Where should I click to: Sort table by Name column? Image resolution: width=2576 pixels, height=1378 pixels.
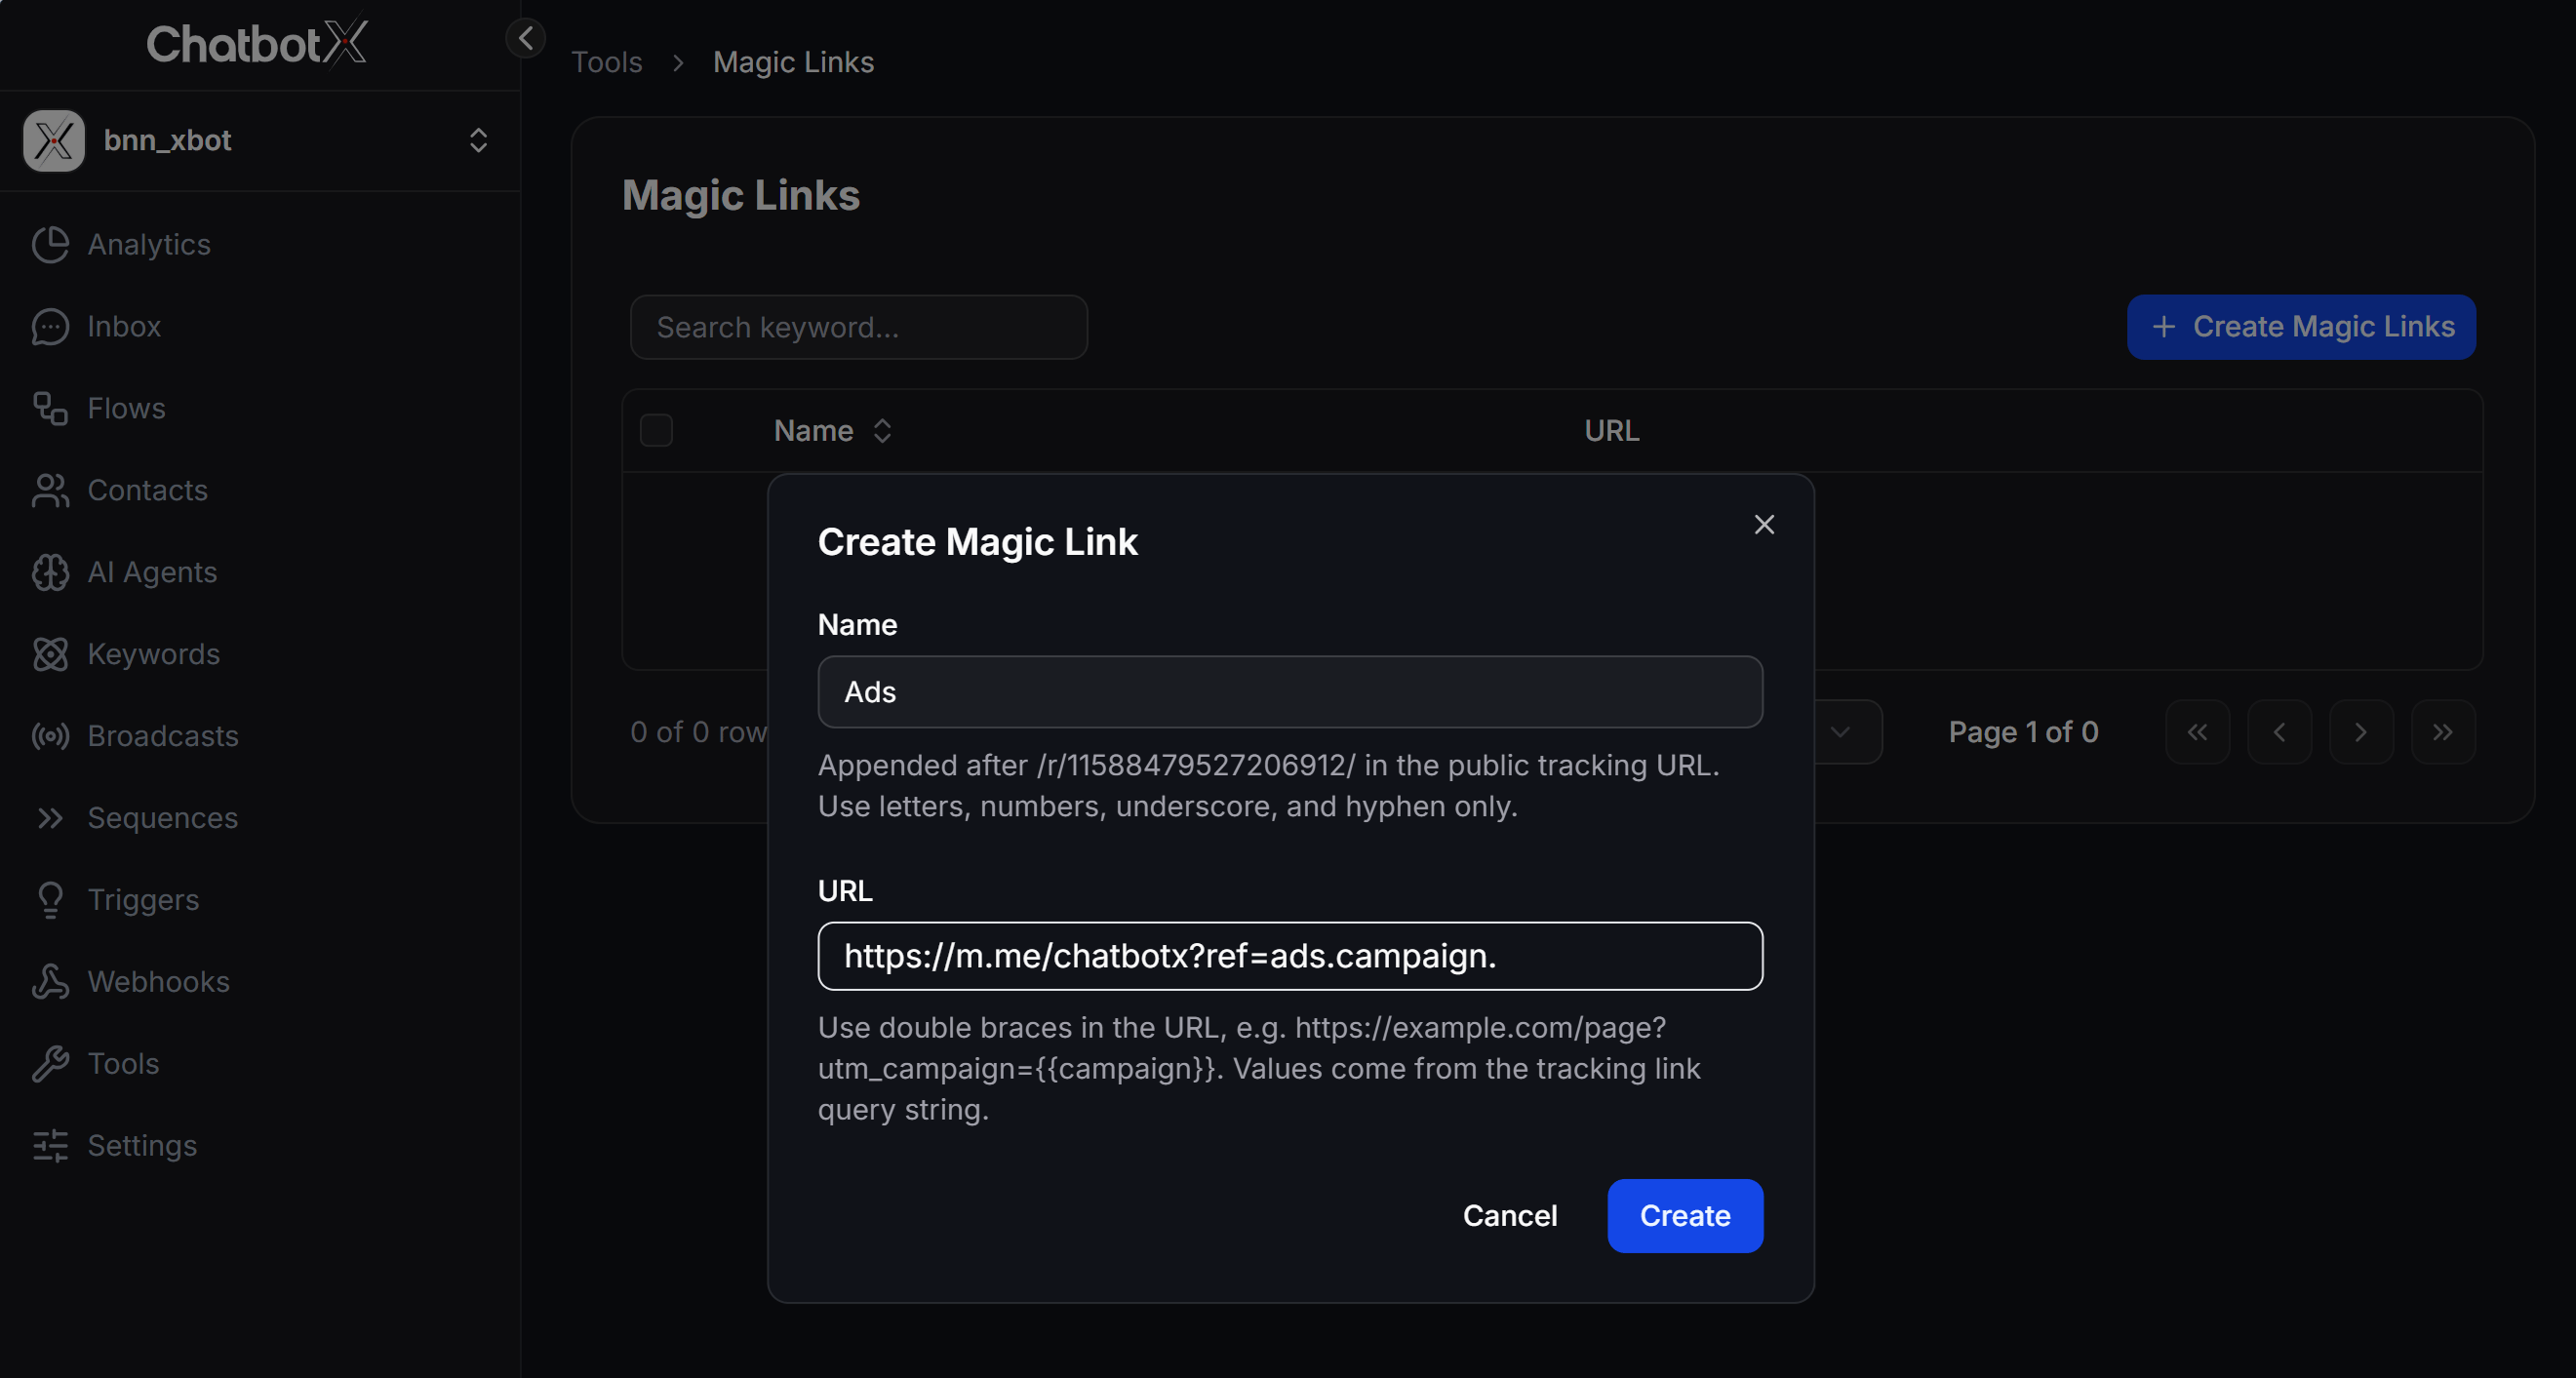click(833, 431)
